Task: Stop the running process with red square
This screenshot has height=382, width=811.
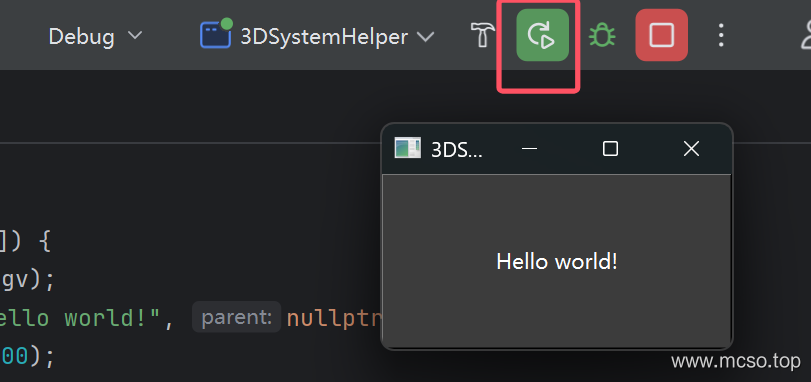Action: (x=662, y=35)
